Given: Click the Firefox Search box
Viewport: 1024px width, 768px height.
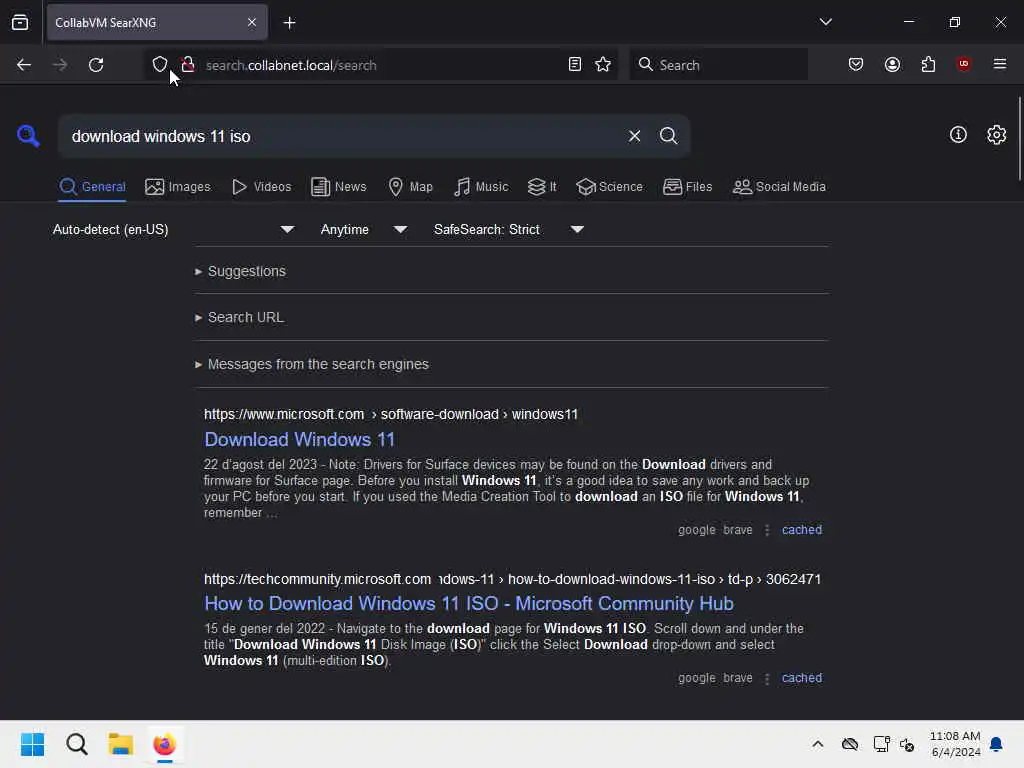Looking at the screenshot, I should point(718,65).
